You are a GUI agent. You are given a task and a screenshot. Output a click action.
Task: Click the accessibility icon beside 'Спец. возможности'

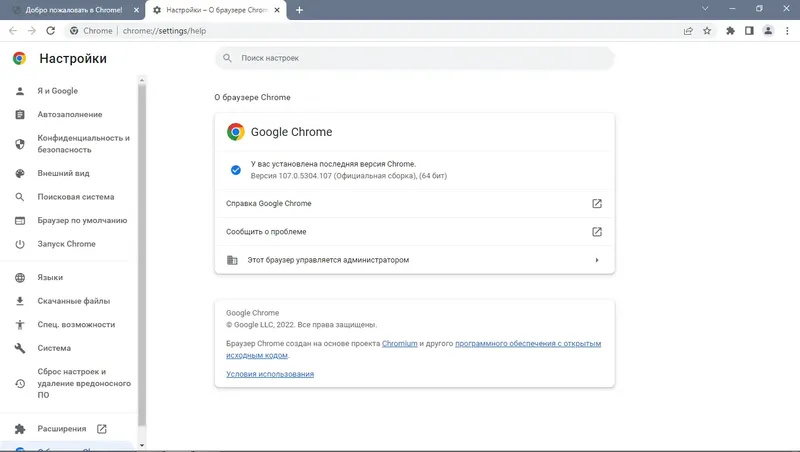coord(20,324)
